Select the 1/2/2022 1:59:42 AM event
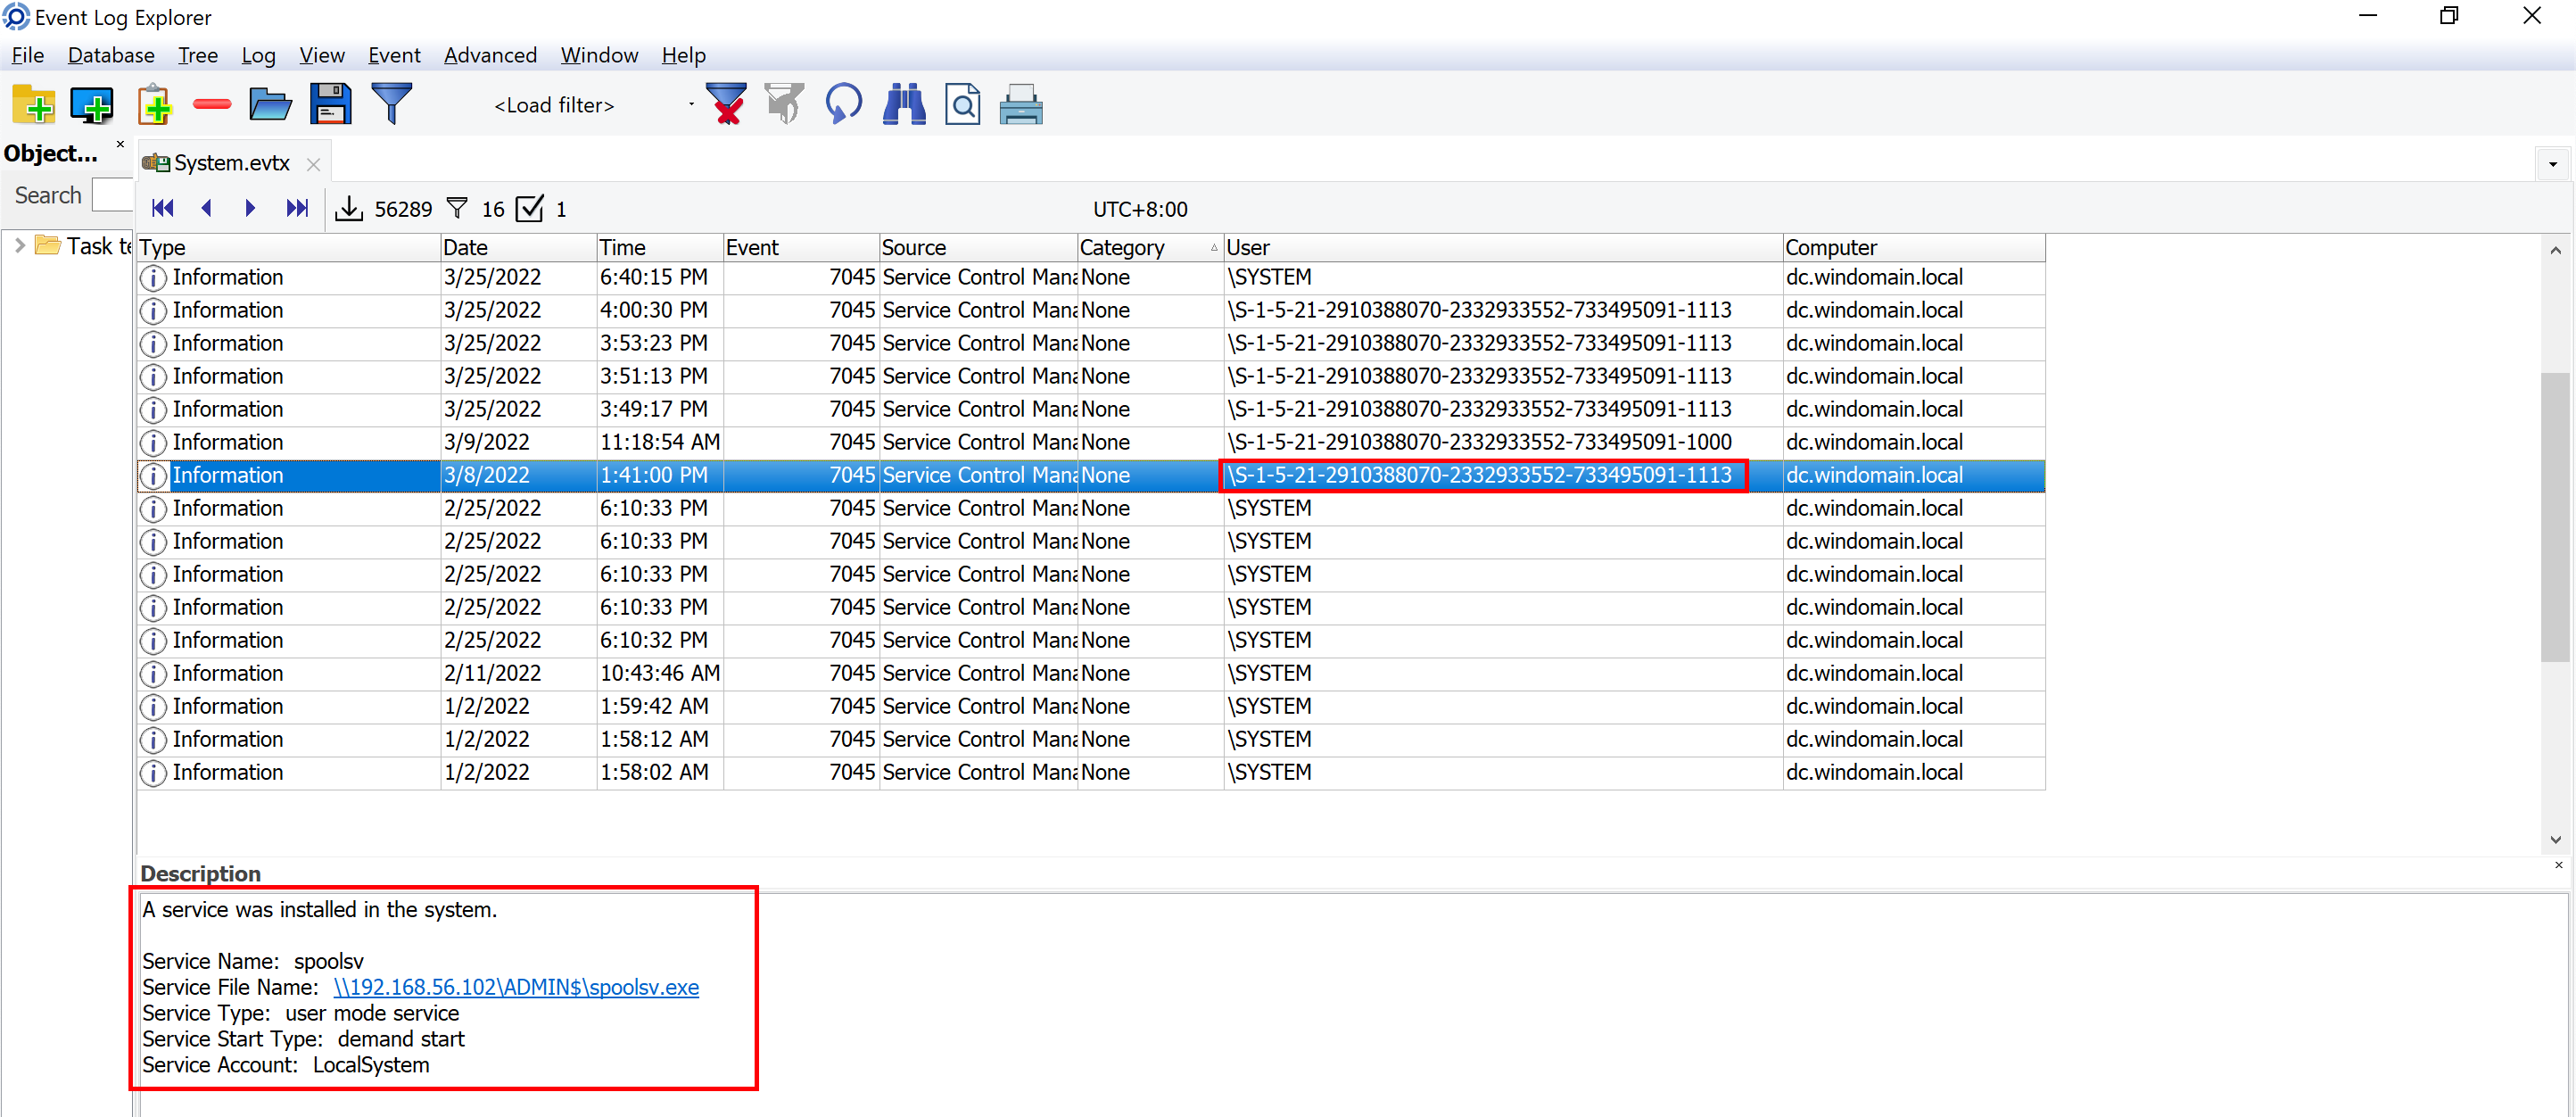Screen dimensions: 2576x1117 1091,706
